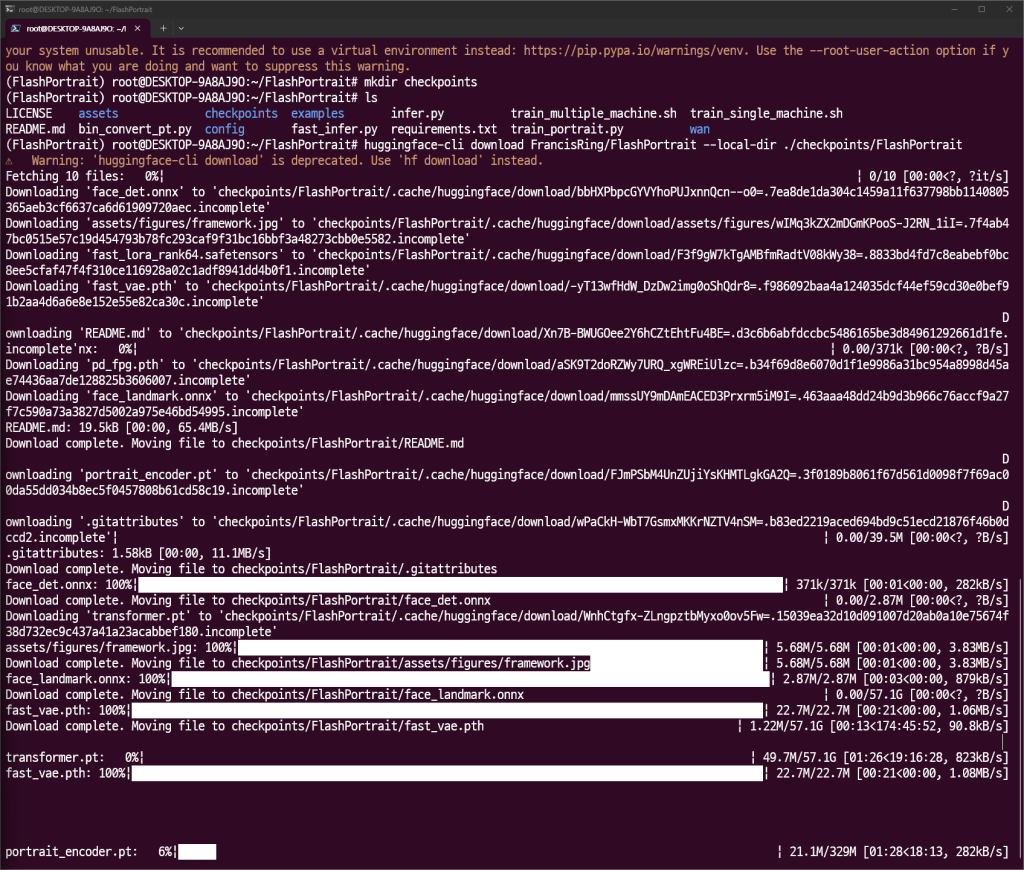Click the face_det.onnx 100% progress bar
Screen dimensions: 1024x870
coord(460,585)
